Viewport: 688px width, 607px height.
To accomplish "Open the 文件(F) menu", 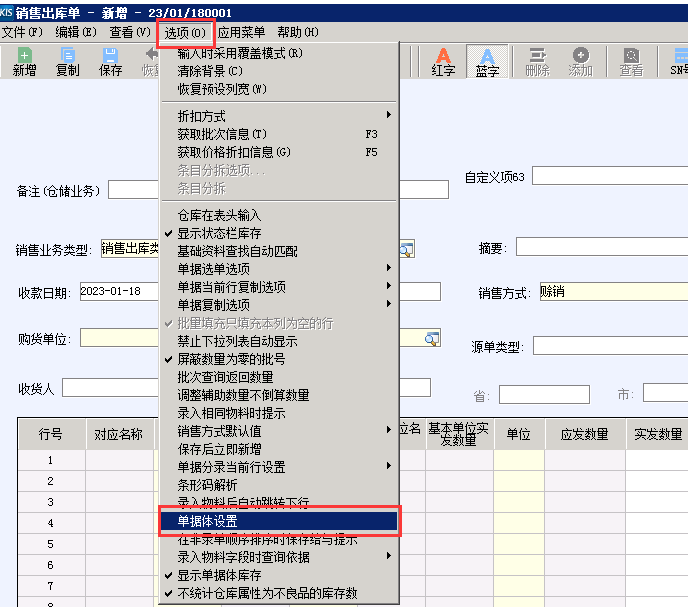I will pyautogui.click(x=22, y=32).
